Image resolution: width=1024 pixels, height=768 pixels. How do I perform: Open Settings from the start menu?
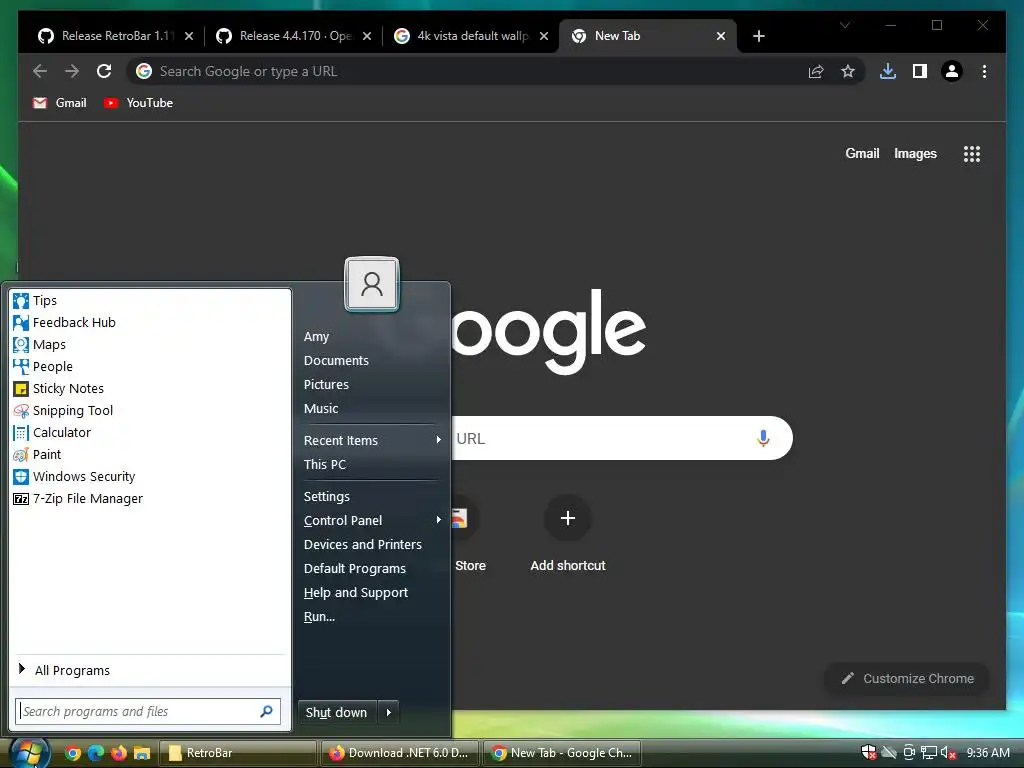[x=327, y=496]
